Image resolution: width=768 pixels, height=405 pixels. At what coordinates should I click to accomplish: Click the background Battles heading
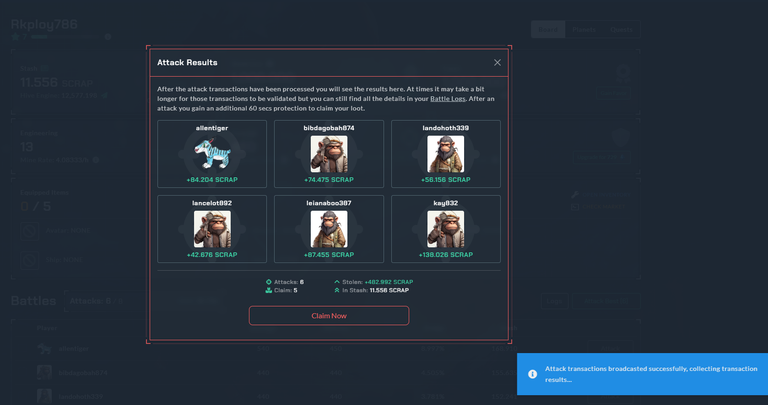click(33, 301)
